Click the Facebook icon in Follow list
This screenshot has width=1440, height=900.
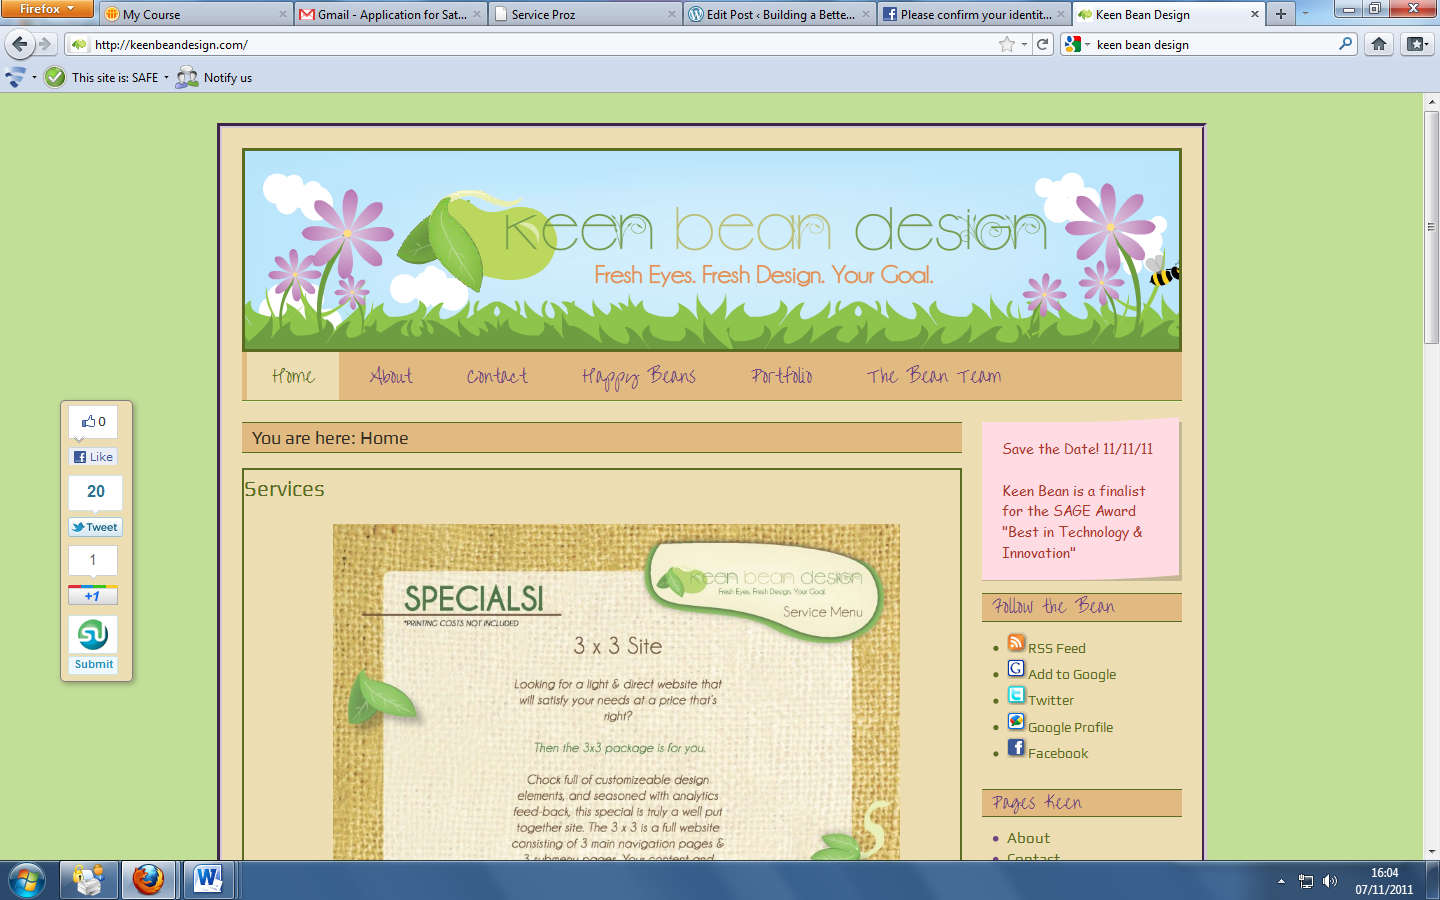pos(1016,748)
